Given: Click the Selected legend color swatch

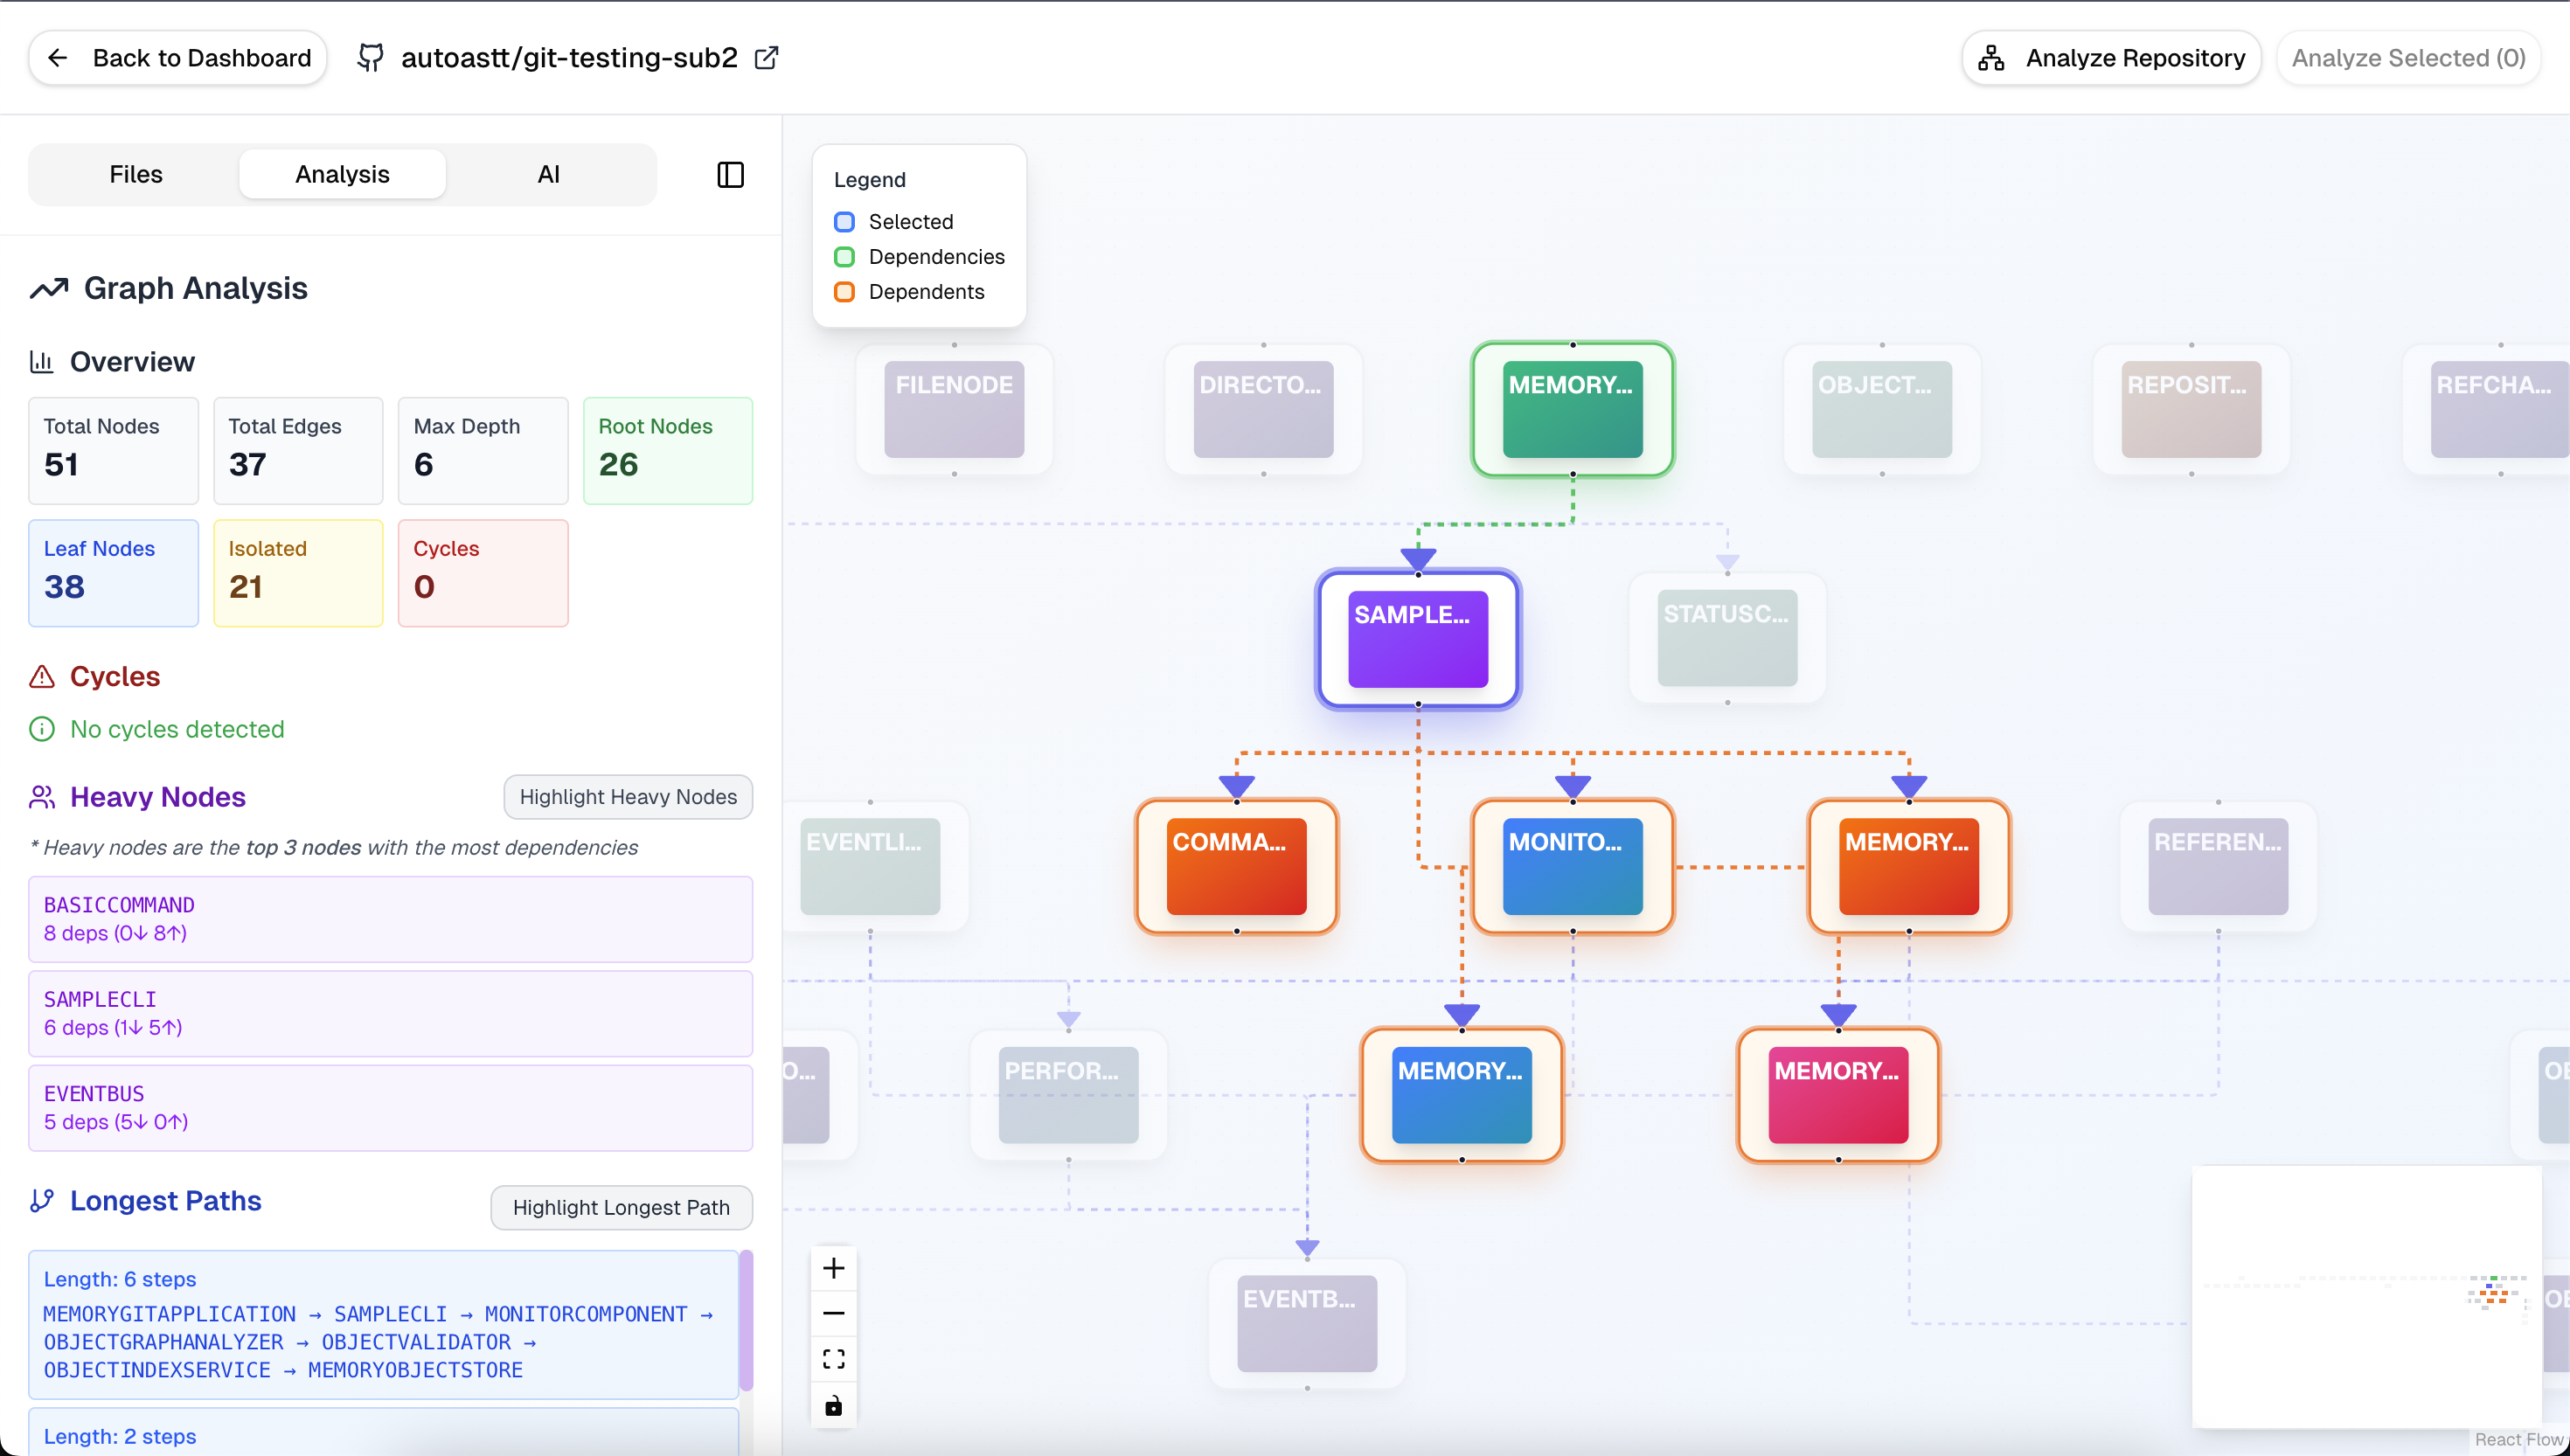Looking at the screenshot, I should tap(844, 222).
